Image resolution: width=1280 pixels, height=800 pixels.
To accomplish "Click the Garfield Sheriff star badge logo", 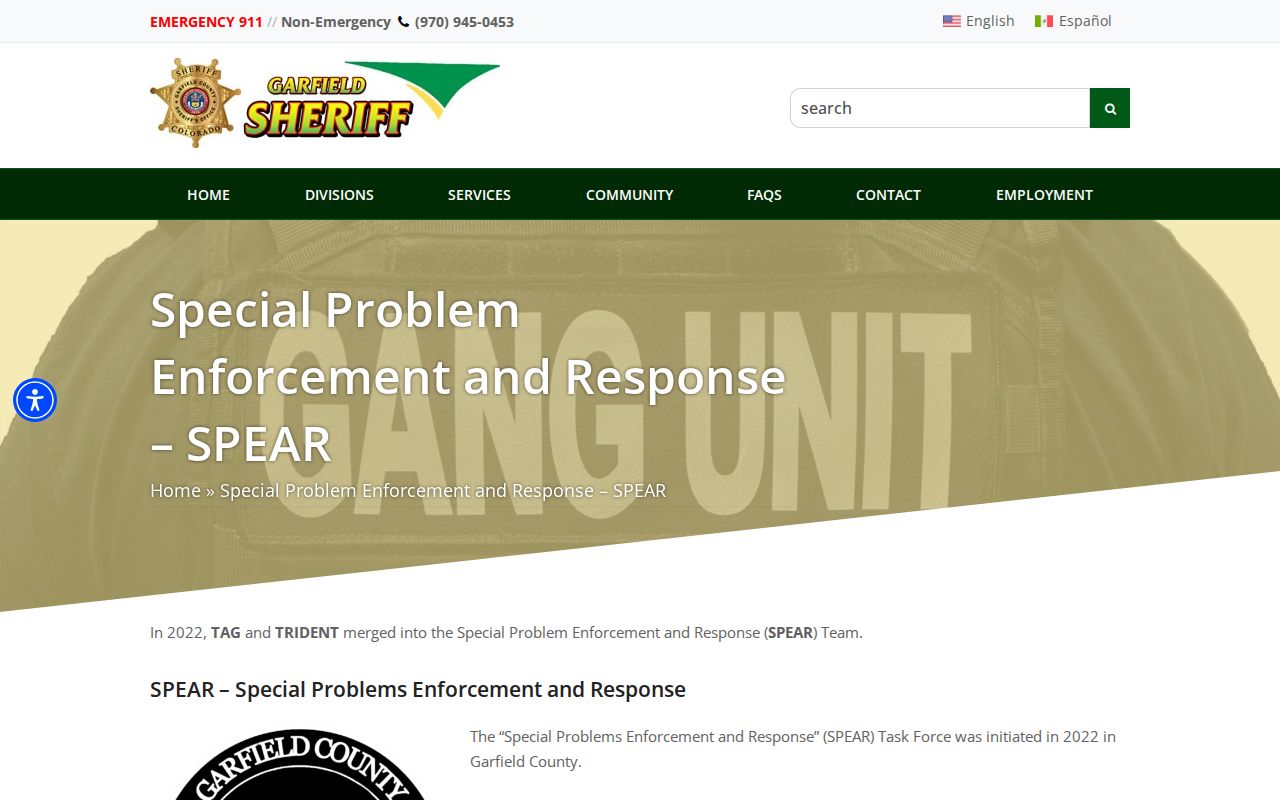I will pyautogui.click(x=195, y=102).
